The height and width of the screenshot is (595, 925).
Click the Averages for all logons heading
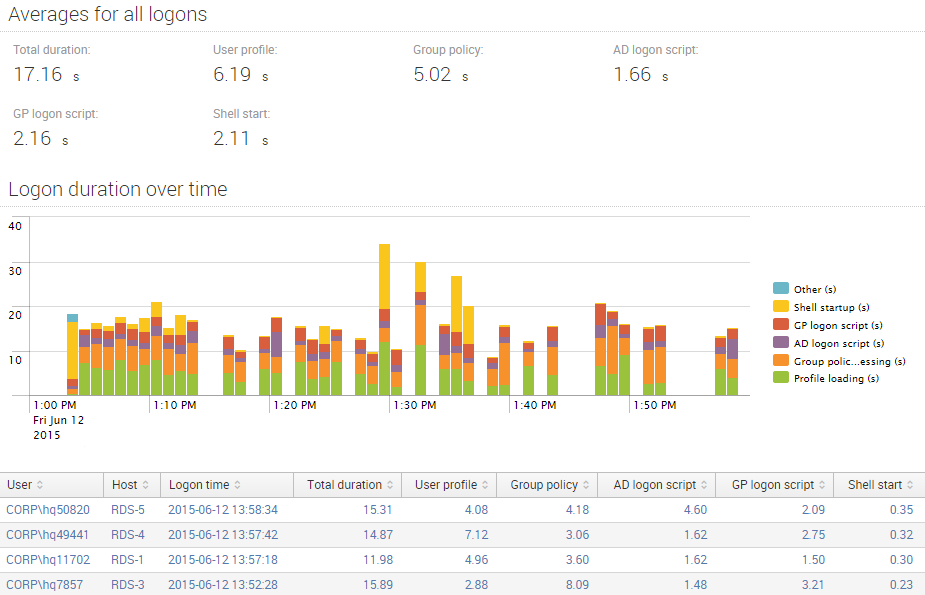[104, 14]
